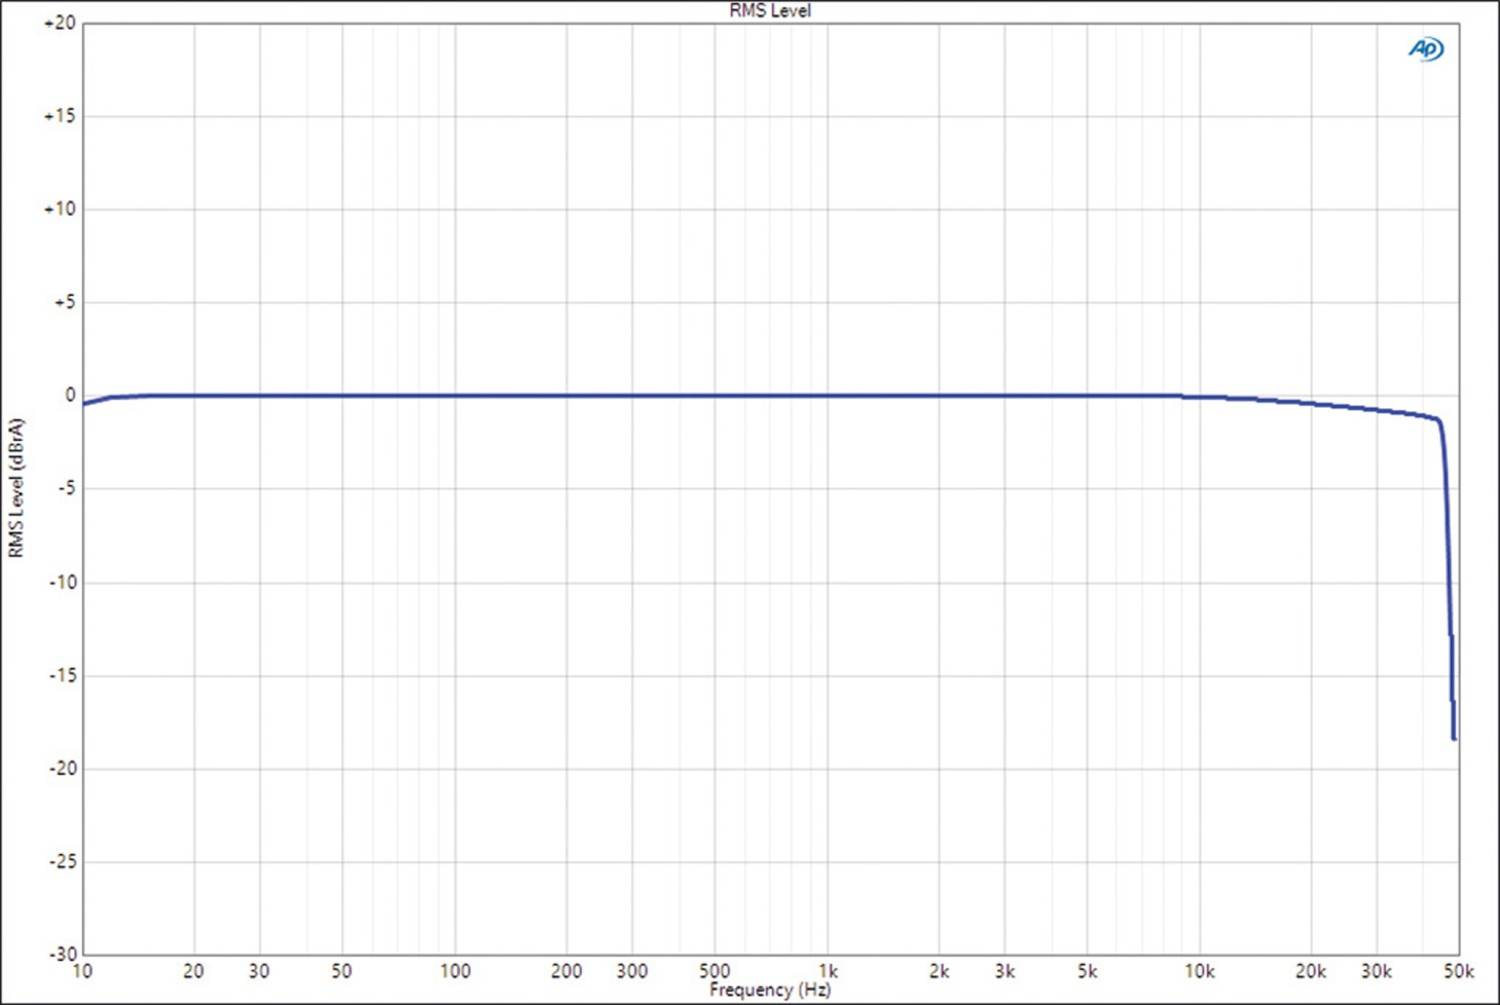
Task: Click the '2k' frequency tick label
Action: point(939,970)
